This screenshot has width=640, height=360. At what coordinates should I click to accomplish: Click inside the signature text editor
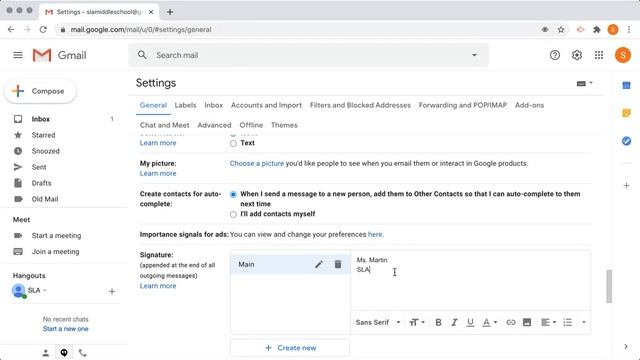[x=470, y=281]
